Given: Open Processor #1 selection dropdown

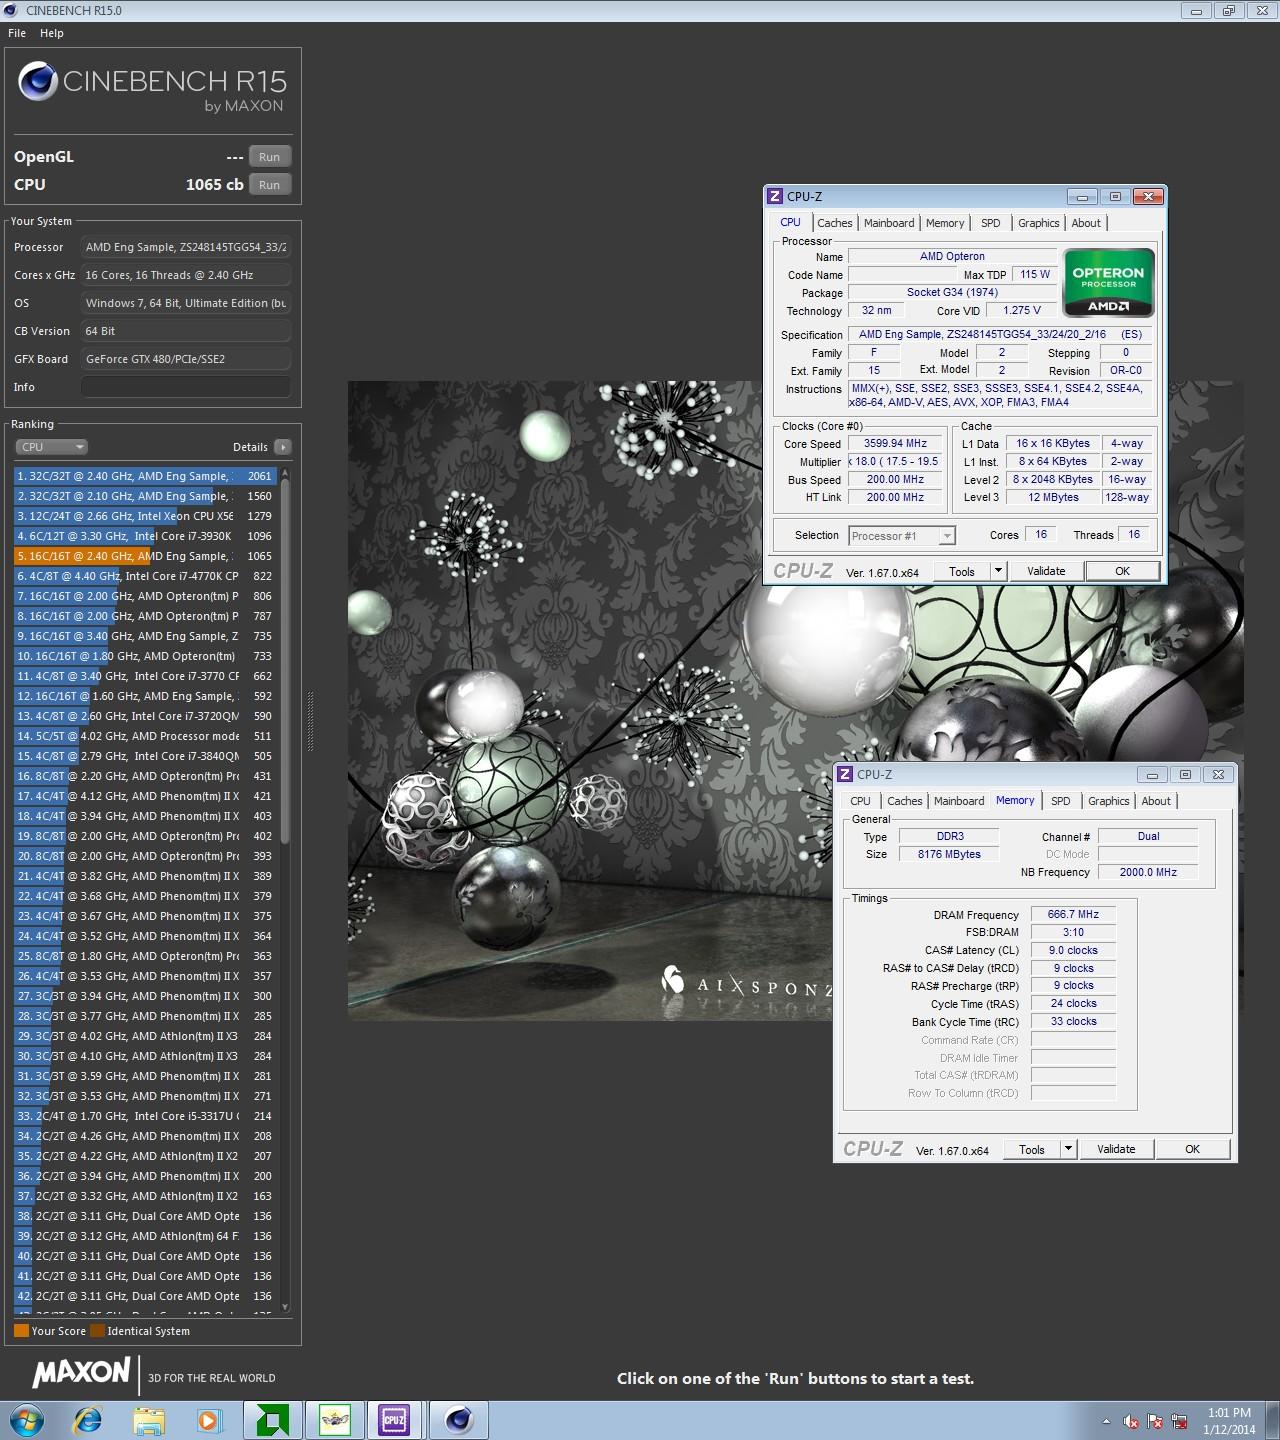Looking at the screenshot, I should (x=902, y=536).
